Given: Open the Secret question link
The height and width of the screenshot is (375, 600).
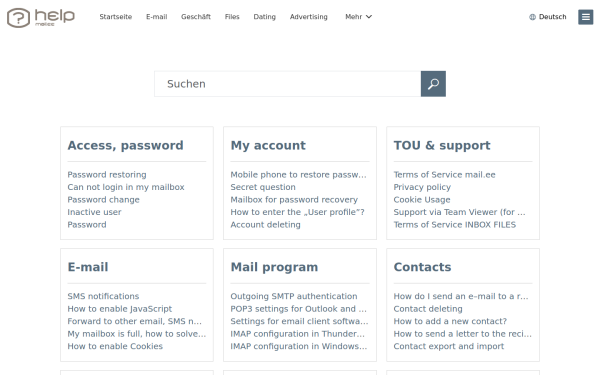Looking at the screenshot, I should click(263, 187).
